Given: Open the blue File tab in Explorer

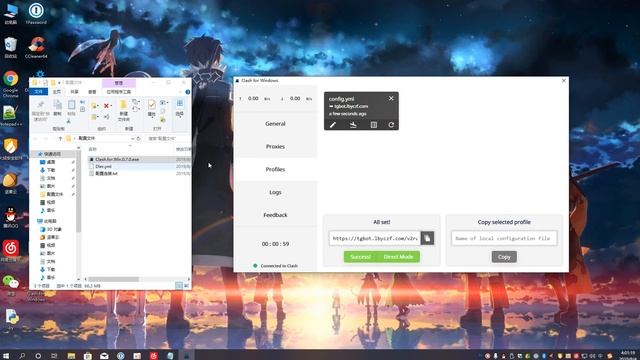Looking at the screenshot, I should coord(38,92).
